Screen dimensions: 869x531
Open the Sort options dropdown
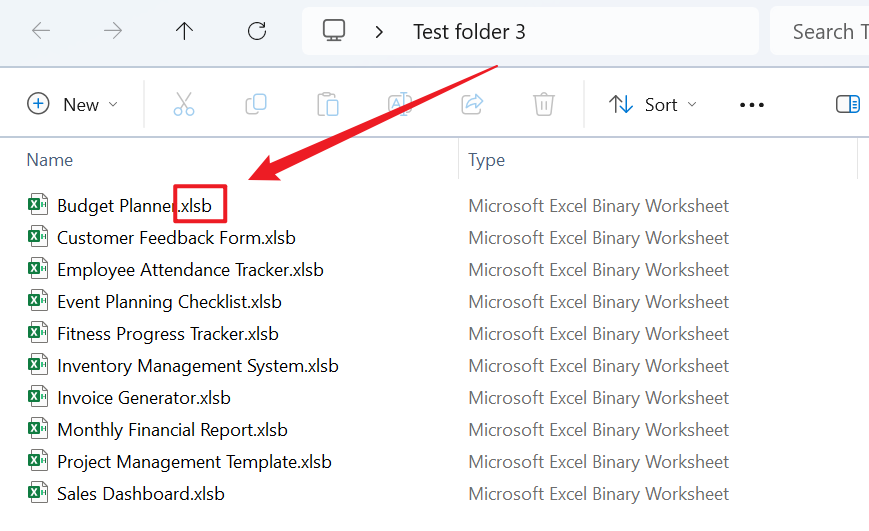(x=653, y=104)
